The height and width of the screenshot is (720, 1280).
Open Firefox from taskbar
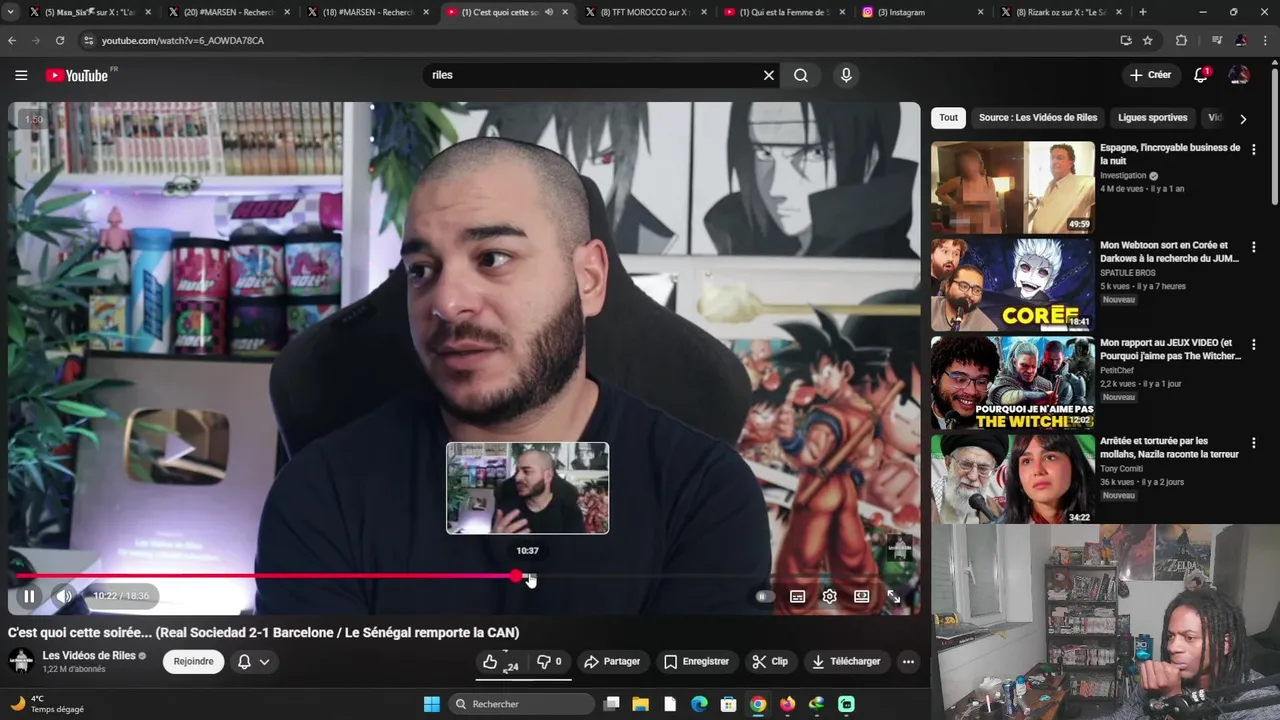pos(788,704)
